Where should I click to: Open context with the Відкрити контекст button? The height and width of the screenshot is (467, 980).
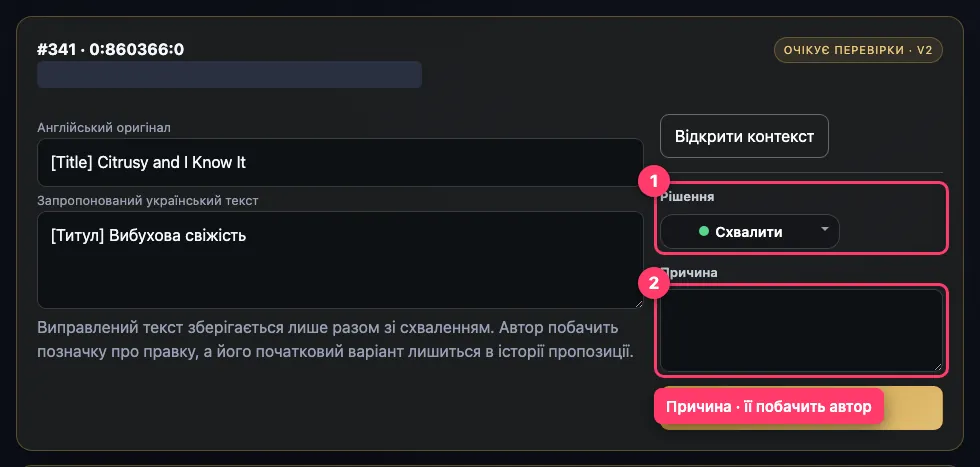pyautogui.click(x=744, y=136)
